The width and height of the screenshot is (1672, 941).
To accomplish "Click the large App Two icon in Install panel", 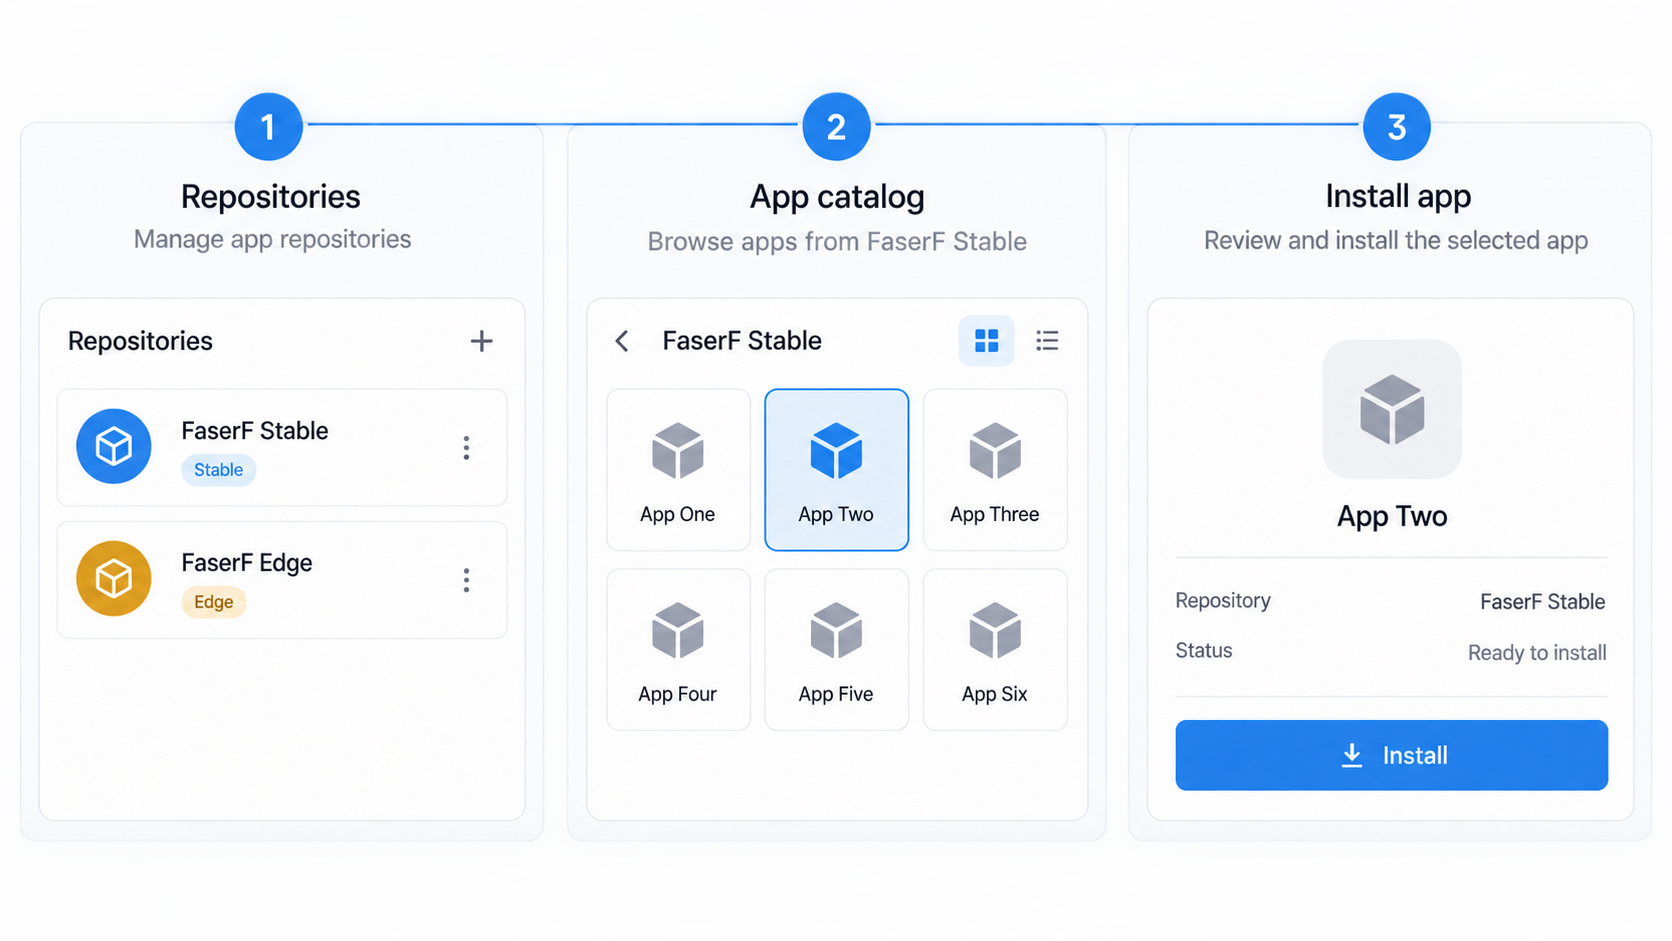I will click(x=1392, y=409).
